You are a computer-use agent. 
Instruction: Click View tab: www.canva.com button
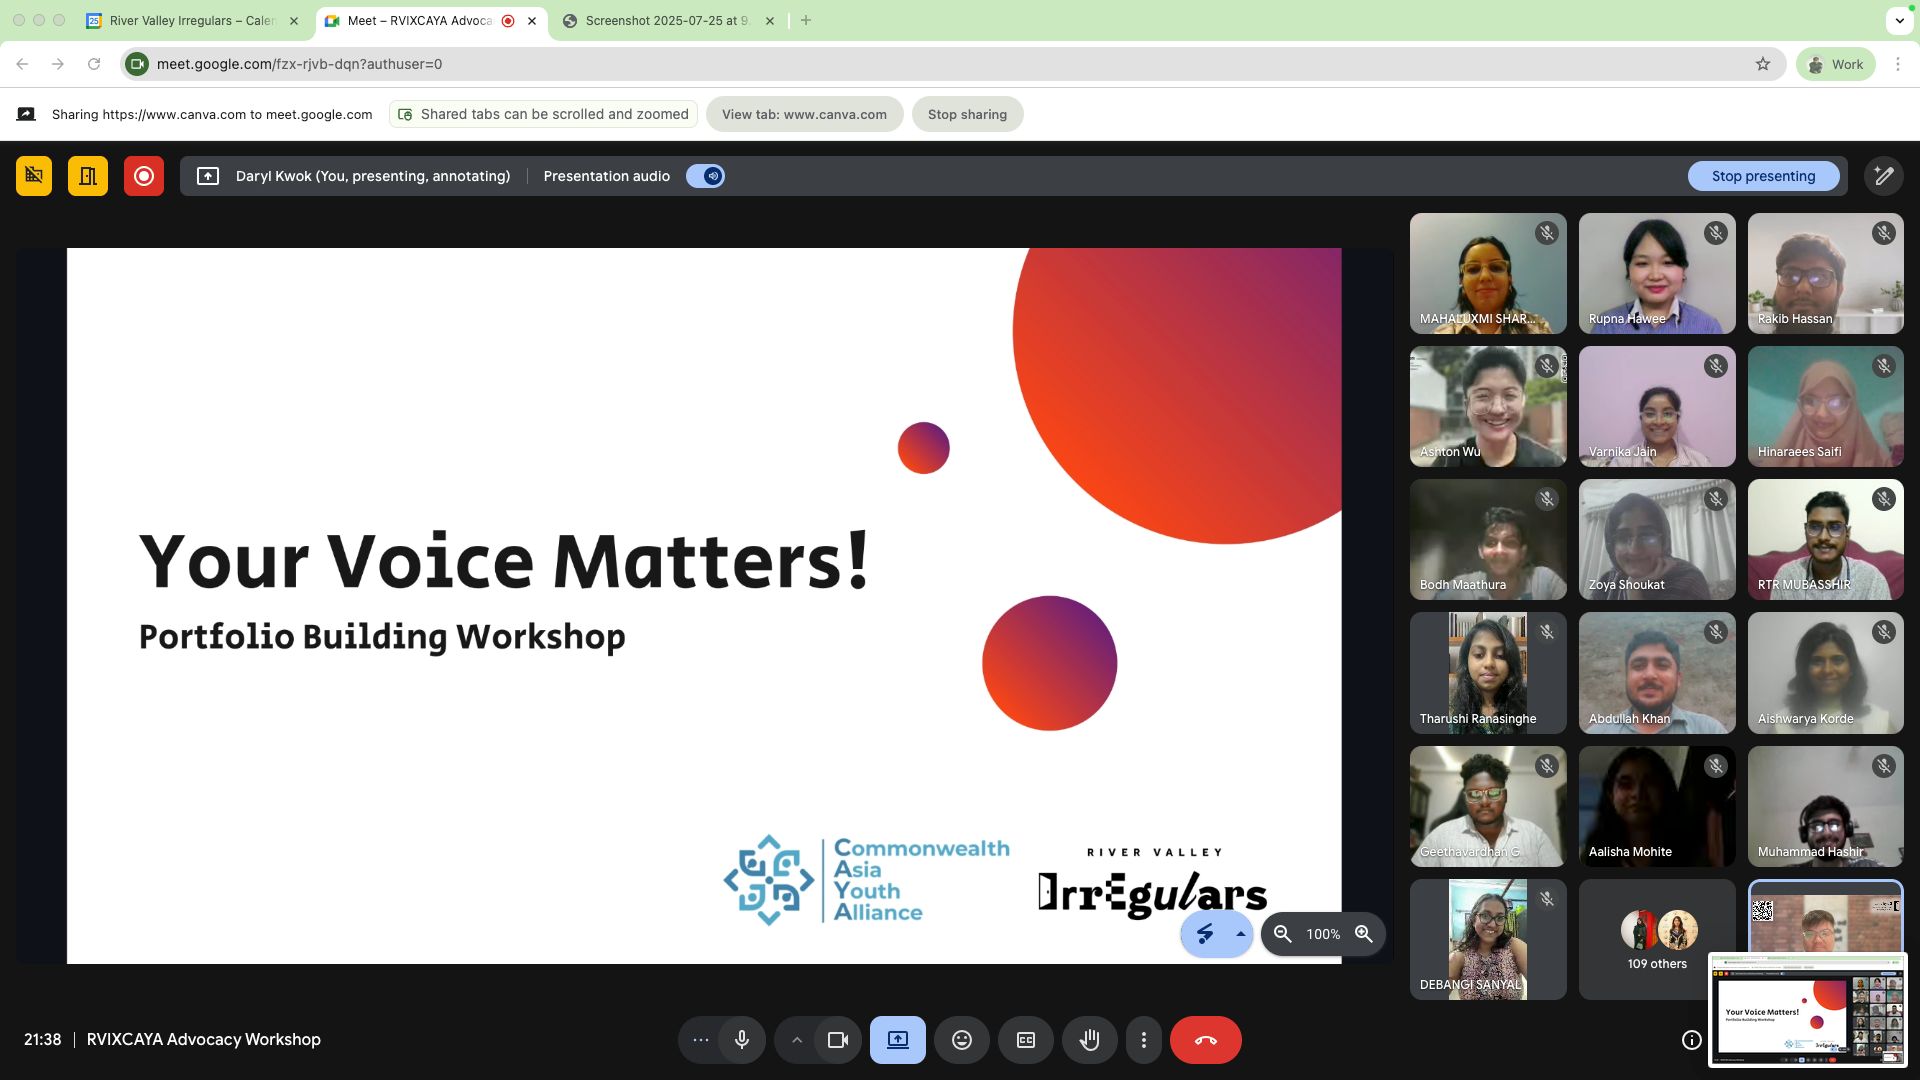pos(804,114)
